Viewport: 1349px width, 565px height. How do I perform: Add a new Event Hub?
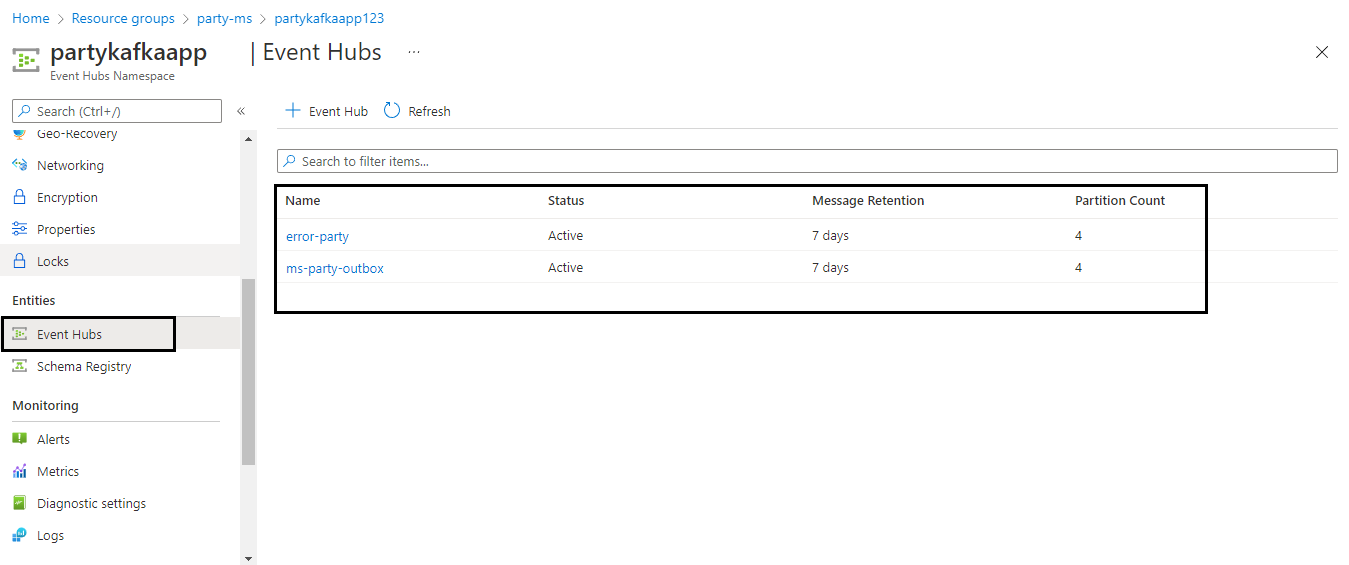326,111
